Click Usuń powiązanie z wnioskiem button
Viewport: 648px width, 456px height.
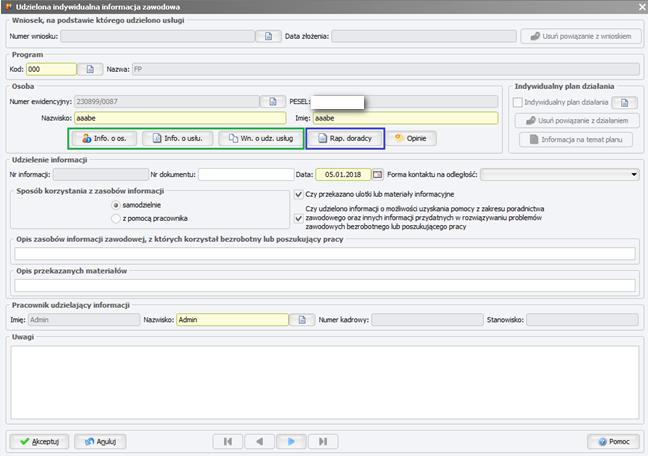[x=581, y=36]
